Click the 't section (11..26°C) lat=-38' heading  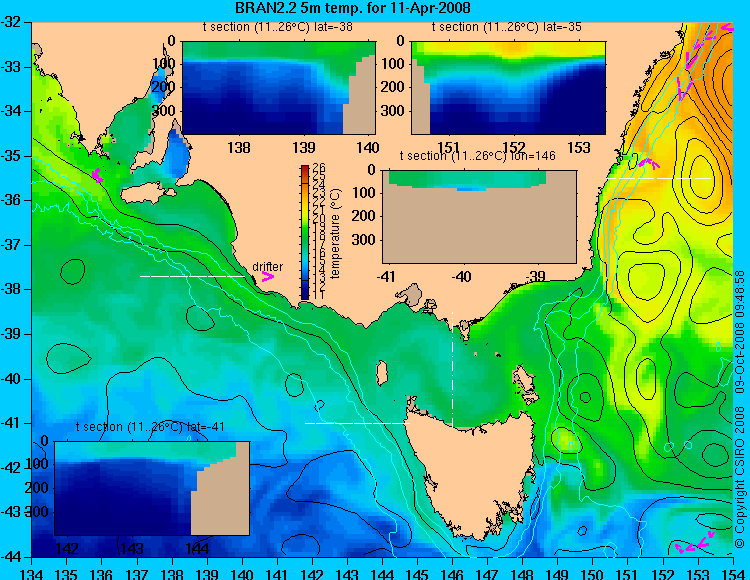coord(278,27)
